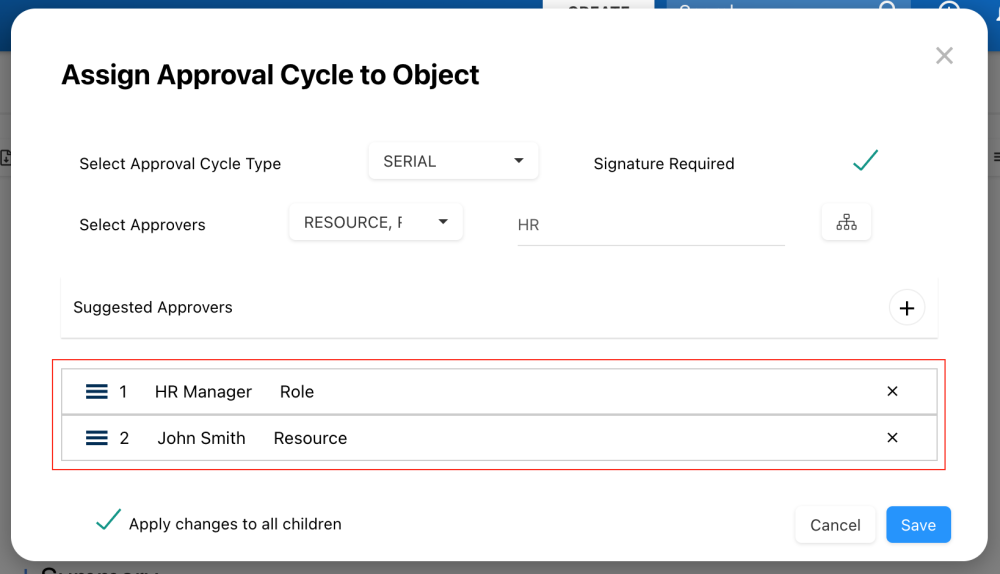Click the plus icon in Suggested Approvers
The height and width of the screenshot is (574, 1000).
[x=906, y=308]
